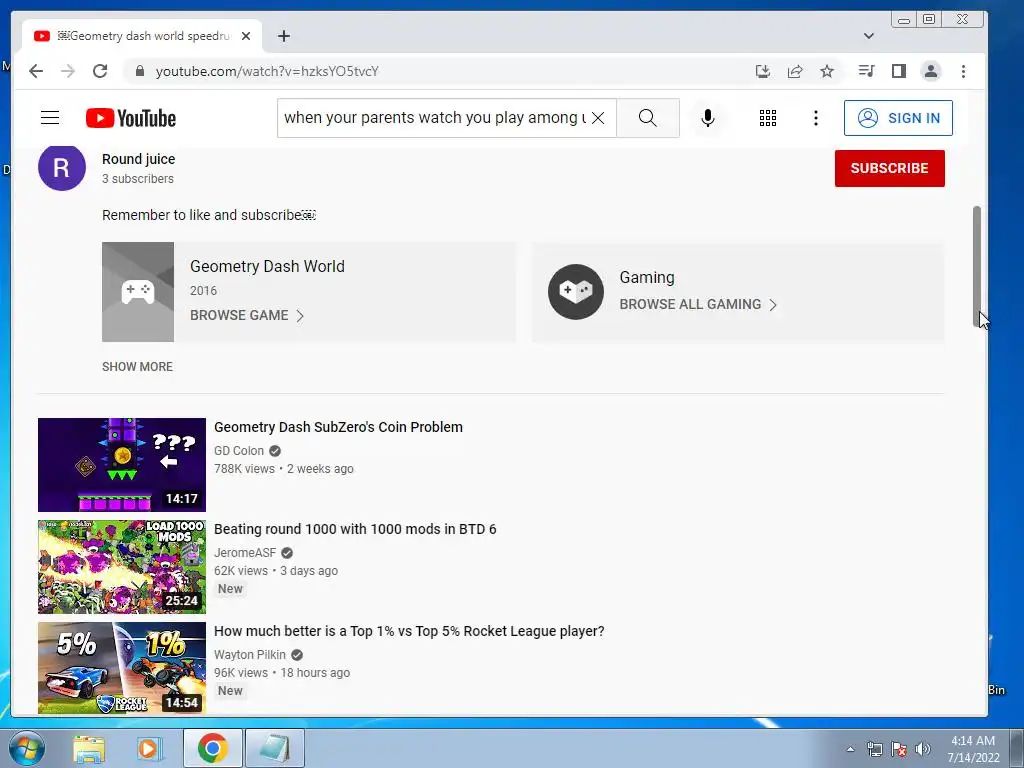Viewport: 1024px width, 768px height.
Task: Open YouTube apps grid
Action: pyautogui.click(x=768, y=118)
